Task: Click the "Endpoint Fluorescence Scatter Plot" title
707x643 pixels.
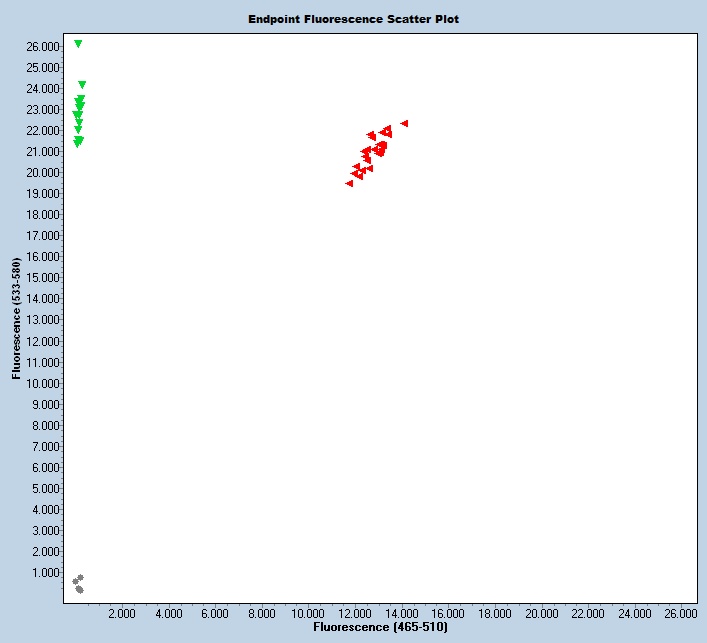Action: click(x=354, y=19)
